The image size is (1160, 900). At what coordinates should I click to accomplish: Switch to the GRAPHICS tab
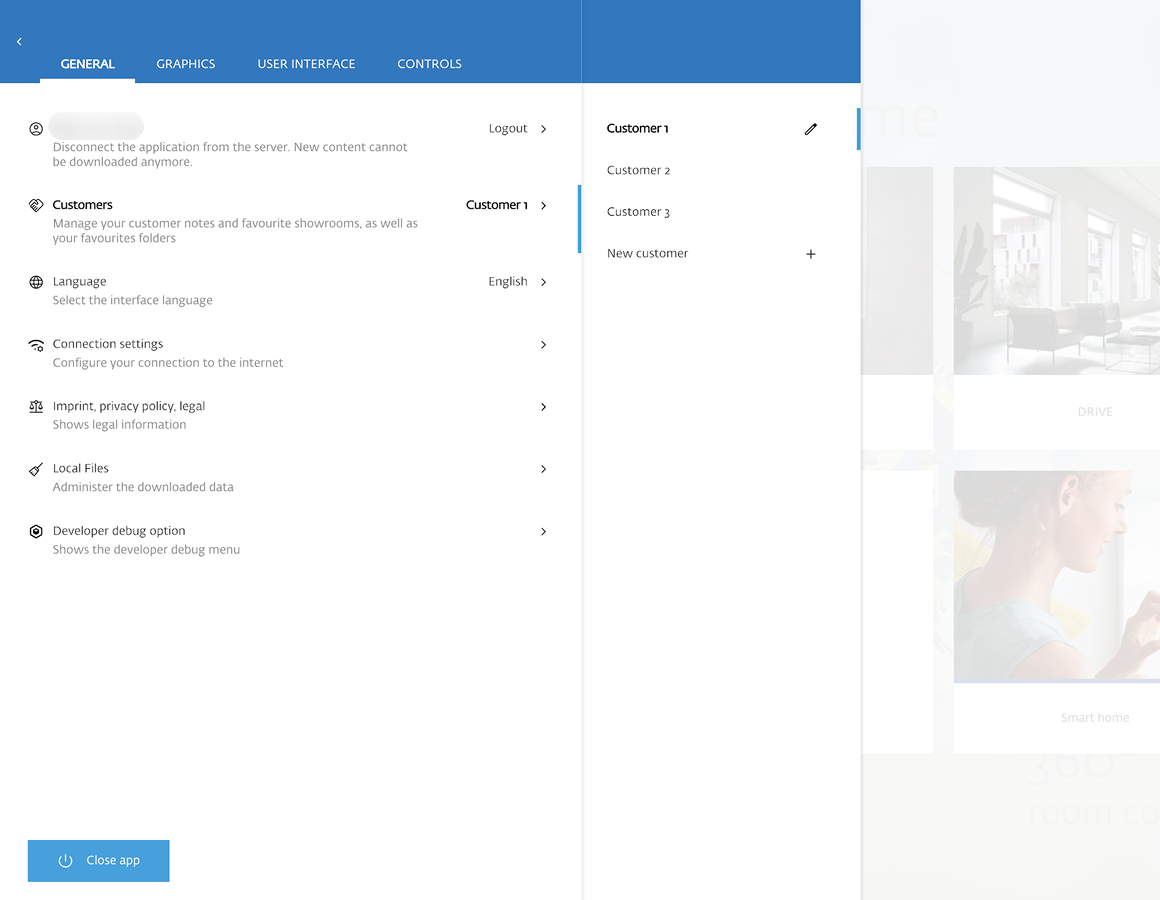click(x=185, y=63)
